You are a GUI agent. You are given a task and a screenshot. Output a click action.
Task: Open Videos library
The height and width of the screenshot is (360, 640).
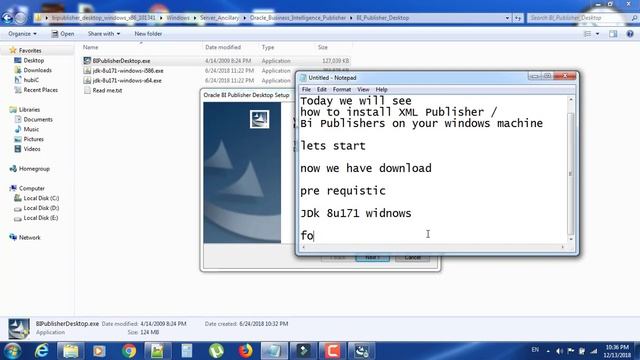click(32, 149)
